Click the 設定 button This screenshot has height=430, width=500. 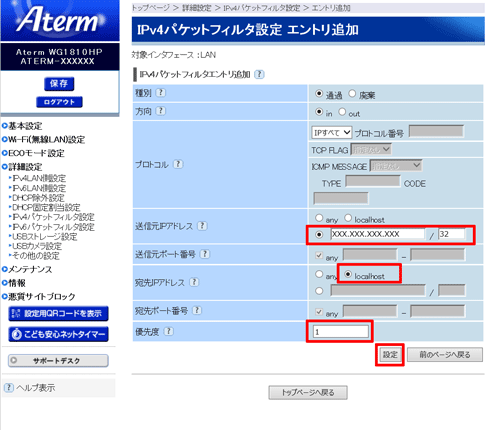click(x=390, y=355)
